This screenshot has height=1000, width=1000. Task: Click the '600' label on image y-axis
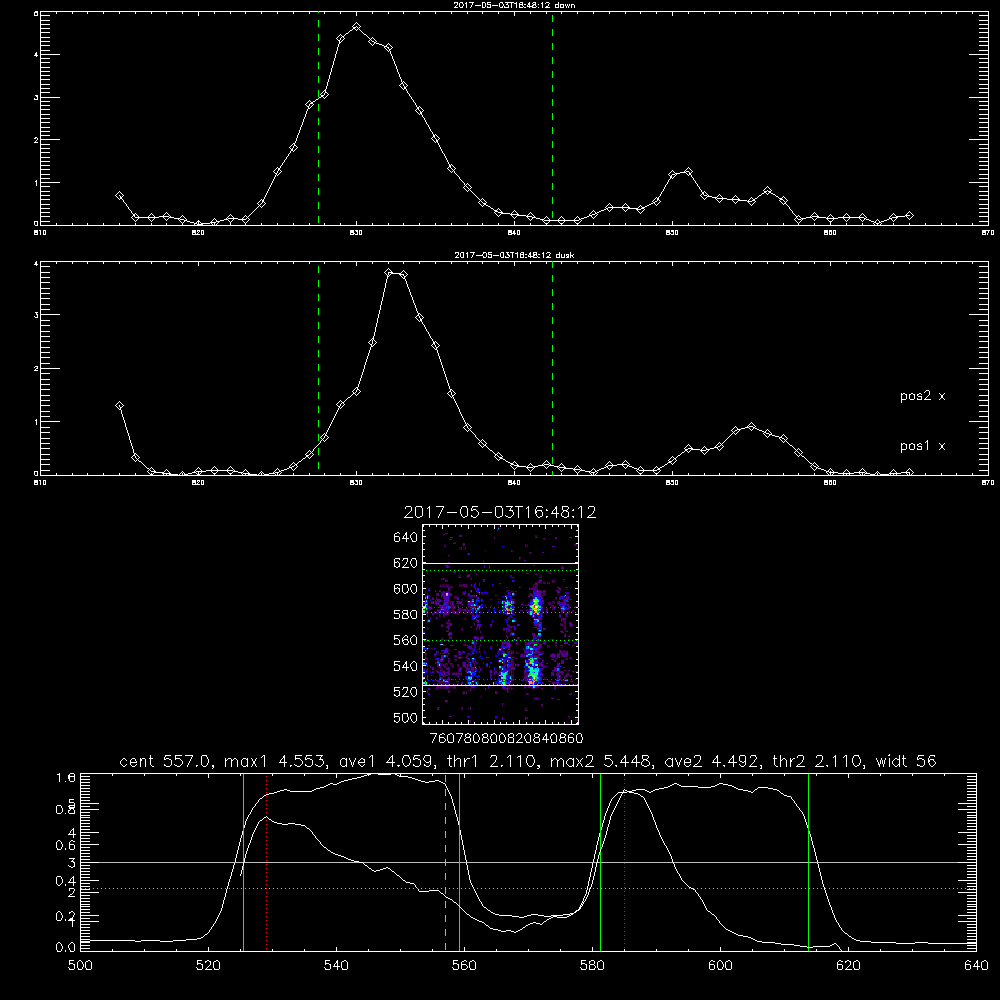[406, 589]
